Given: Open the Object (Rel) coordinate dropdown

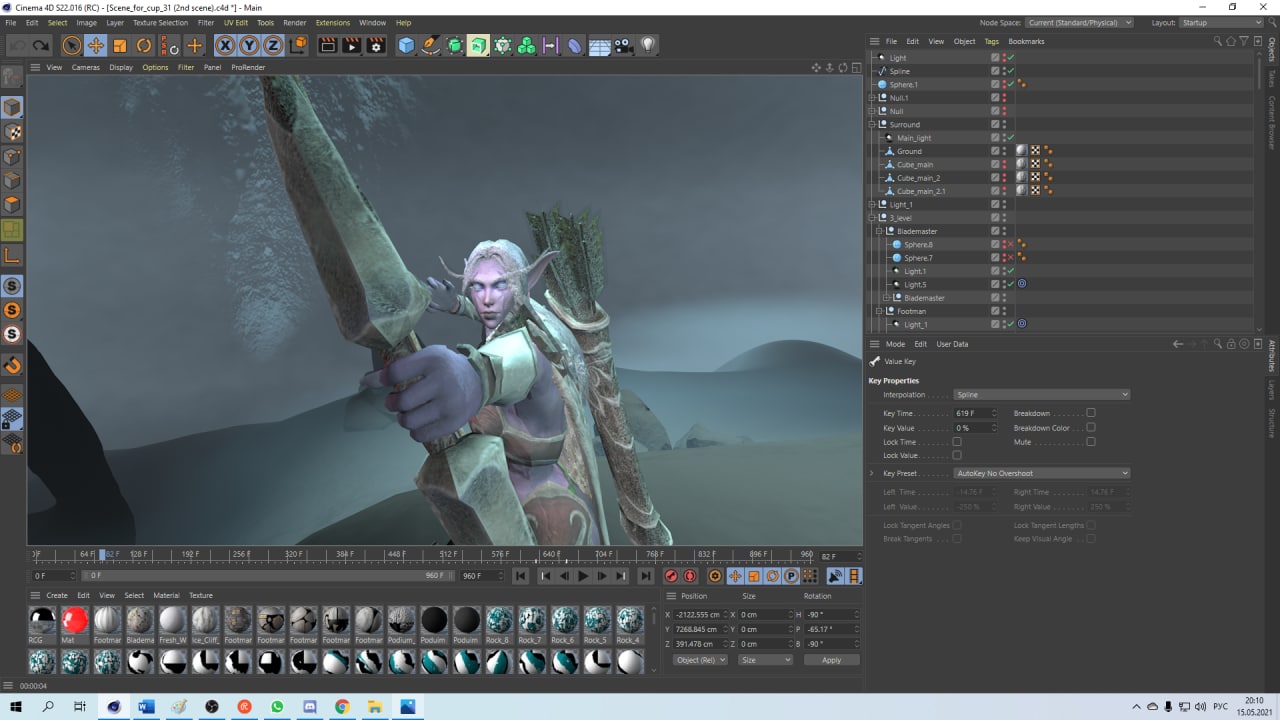Looking at the screenshot, I should (700, 660).
